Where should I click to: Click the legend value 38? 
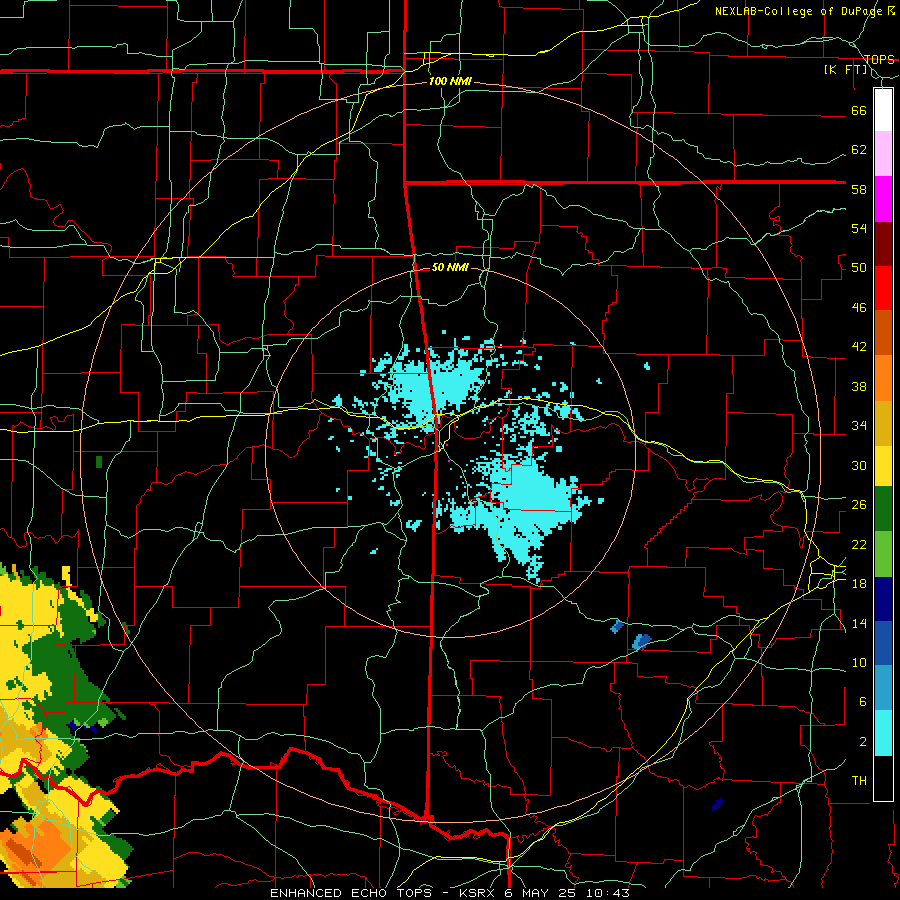tap(859, 386)
